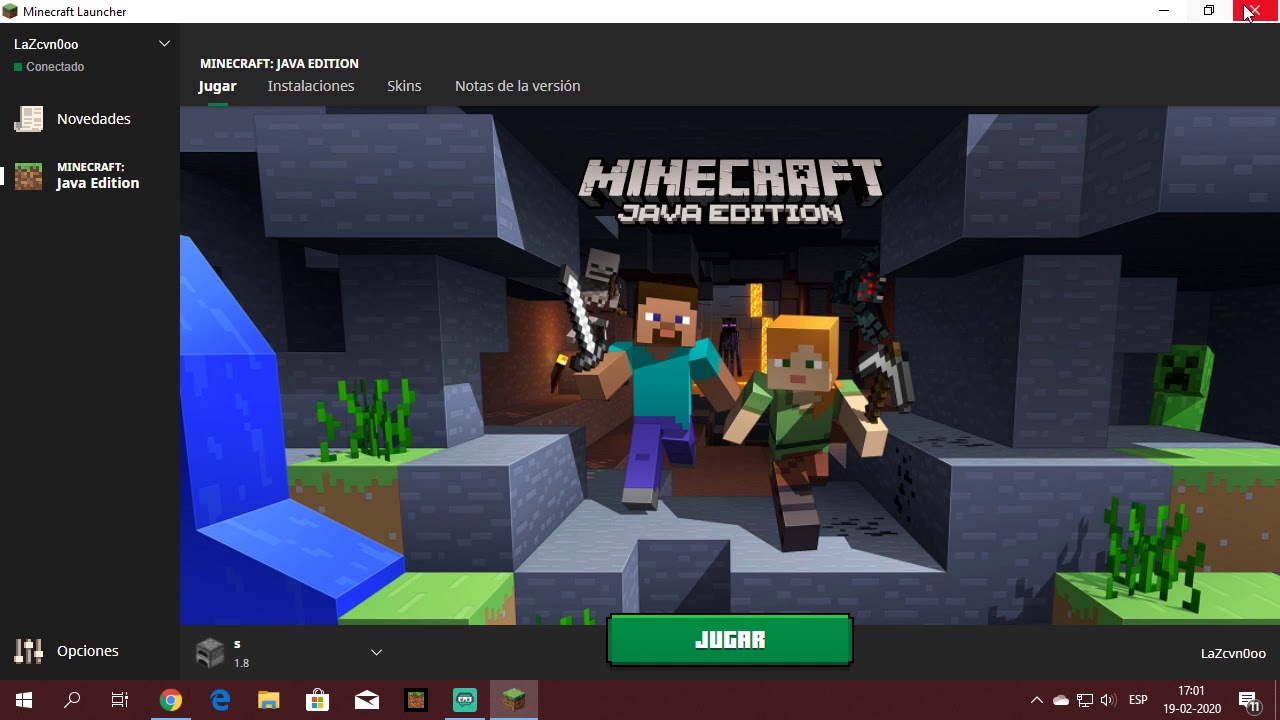This screenshot has width=1280, height=720.
Task: Expand the installation version selector chevron
Action: (376, 652)
